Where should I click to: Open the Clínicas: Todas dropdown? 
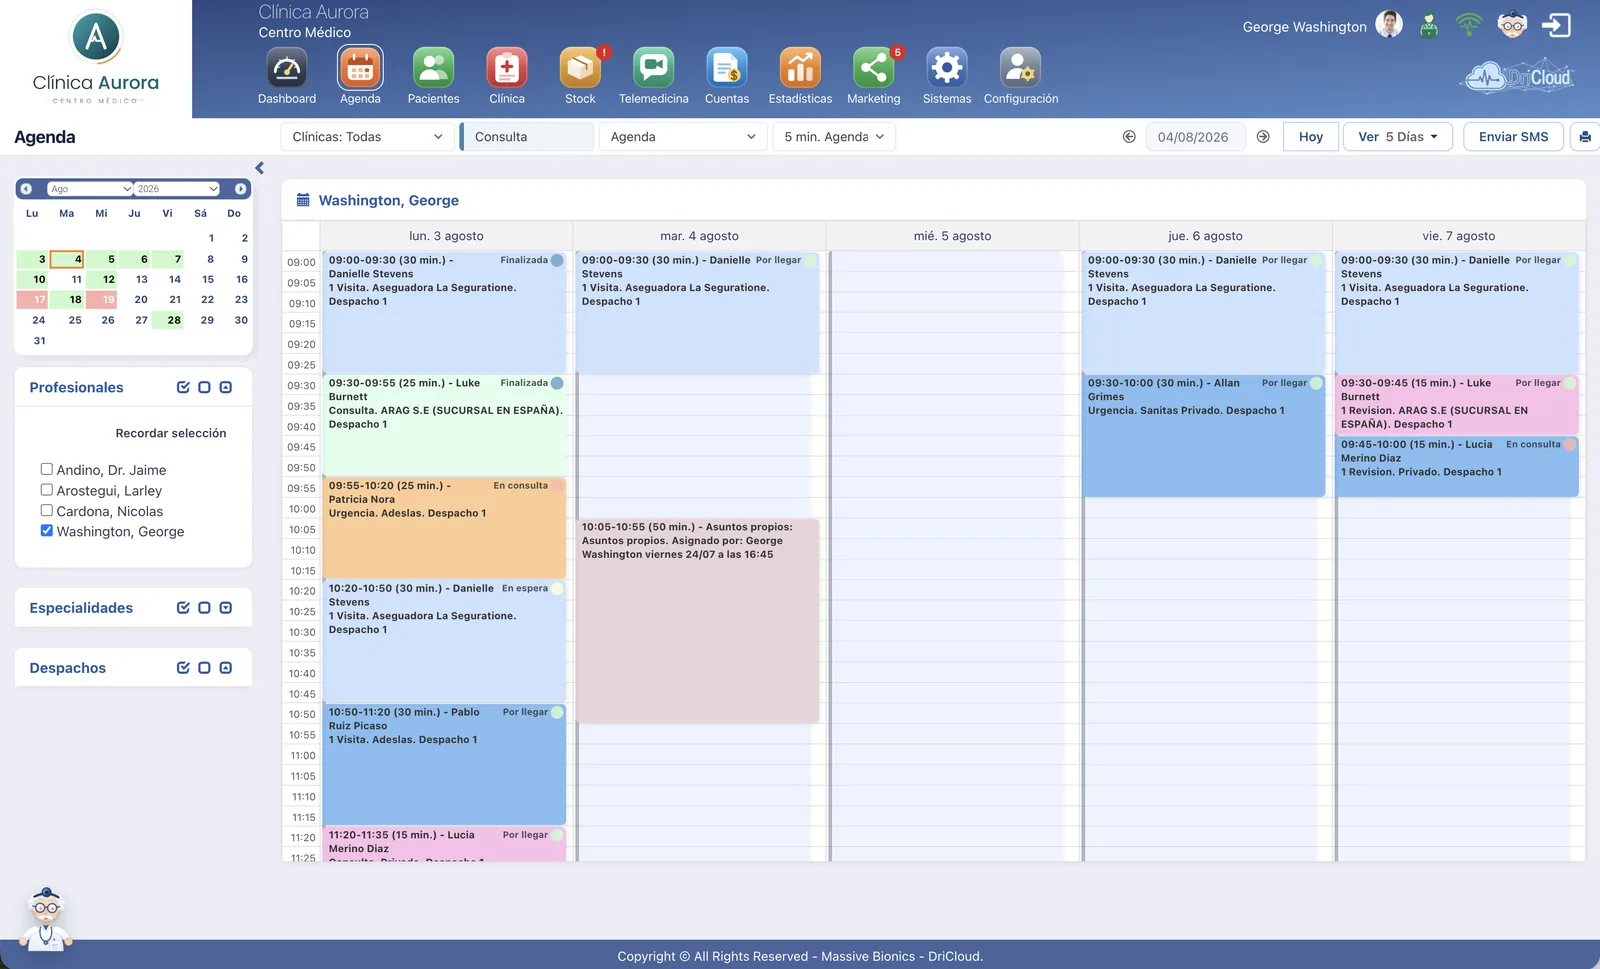pyautogui.click(x=367, y=137)
